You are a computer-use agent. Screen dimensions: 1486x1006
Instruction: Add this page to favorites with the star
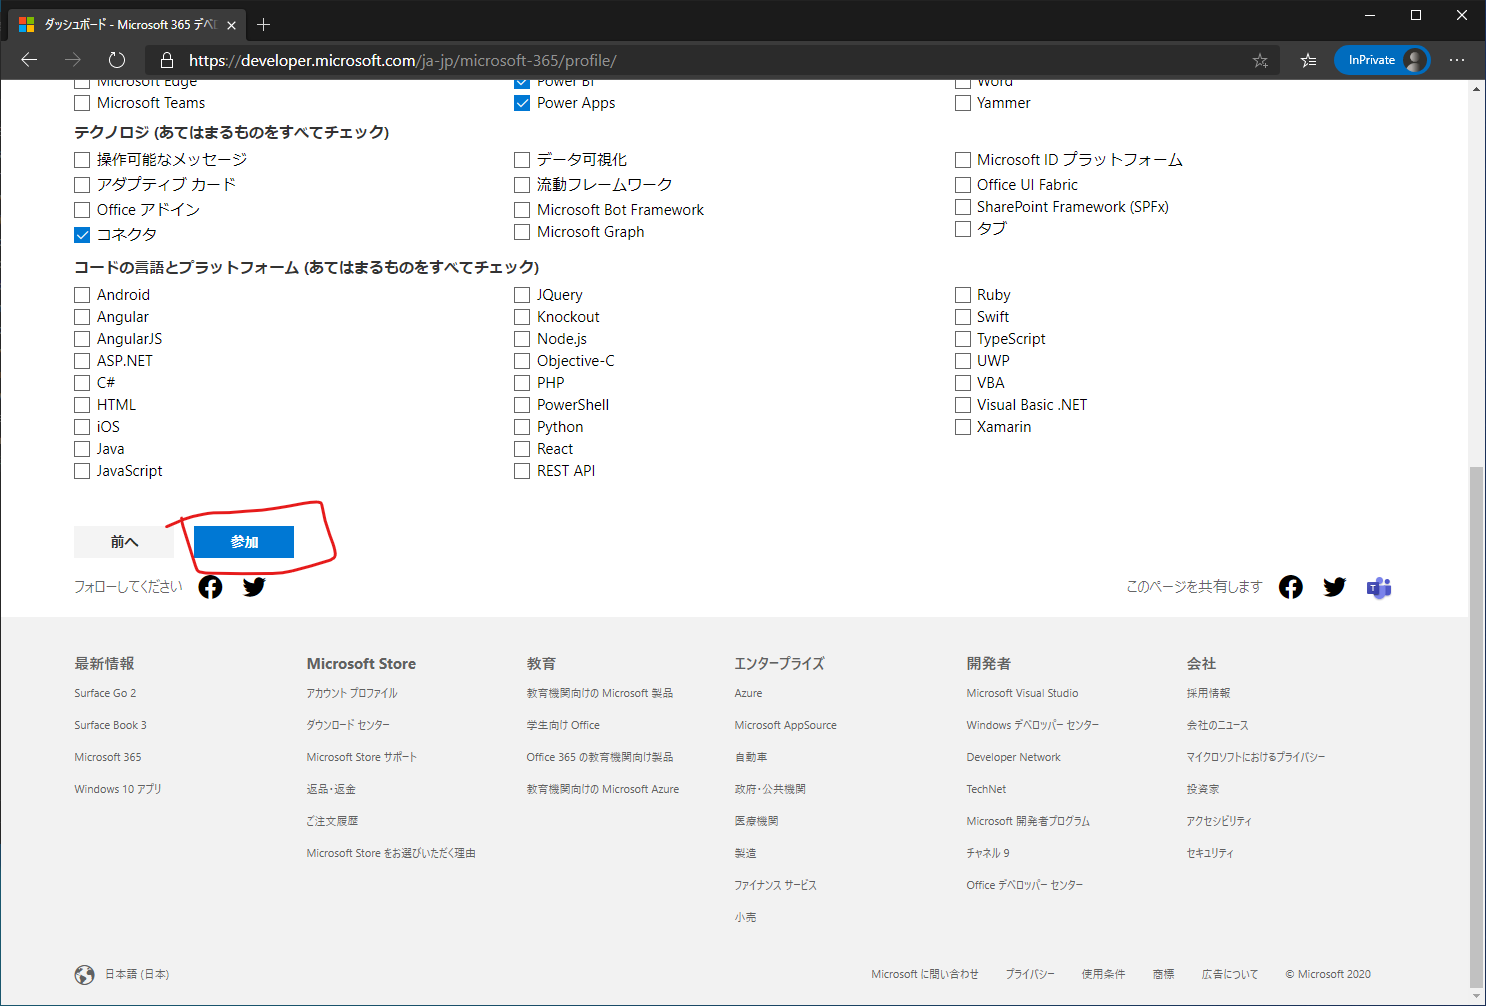(x=1260, y=61)
